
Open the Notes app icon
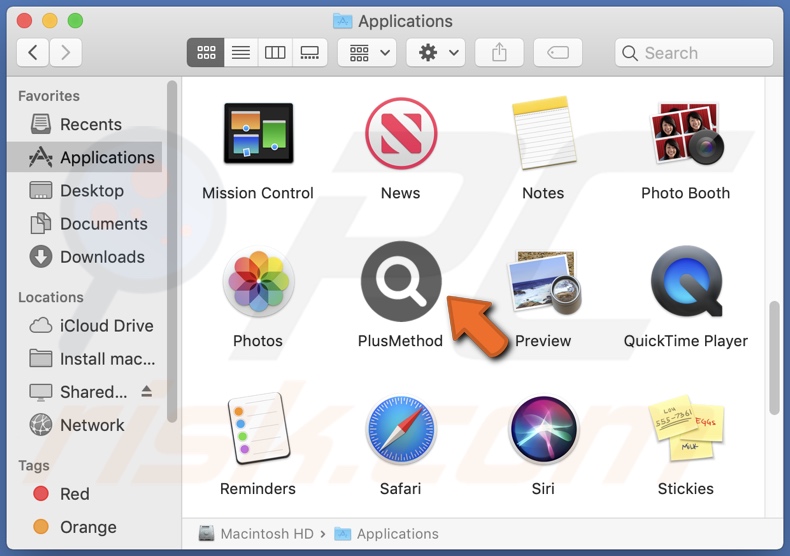tap(544, 133)
